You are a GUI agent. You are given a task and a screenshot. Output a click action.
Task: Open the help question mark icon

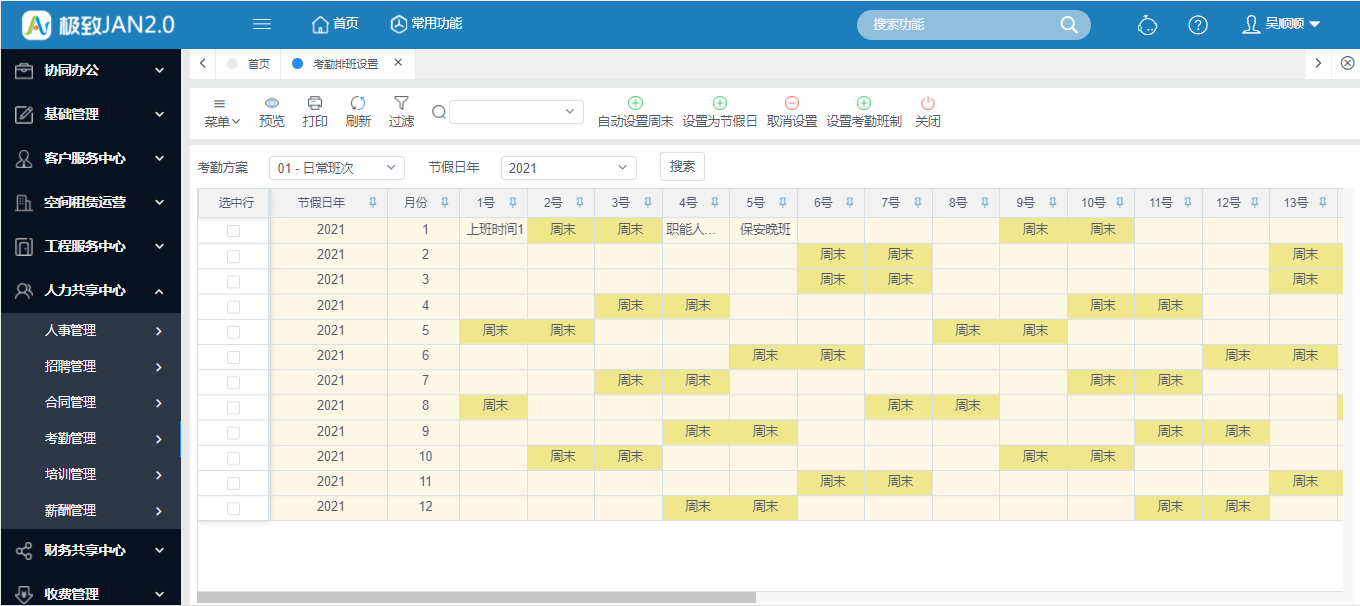point(1198,25)
